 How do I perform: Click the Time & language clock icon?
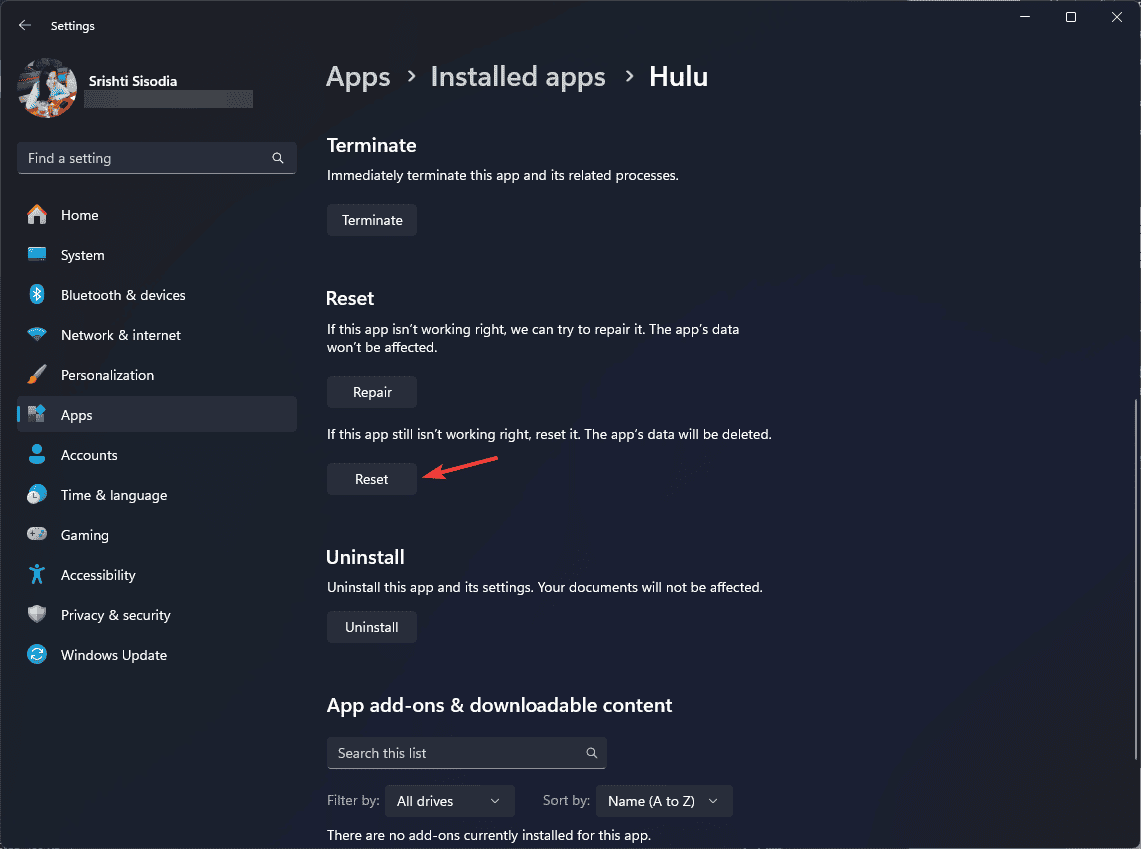point(37,495)
